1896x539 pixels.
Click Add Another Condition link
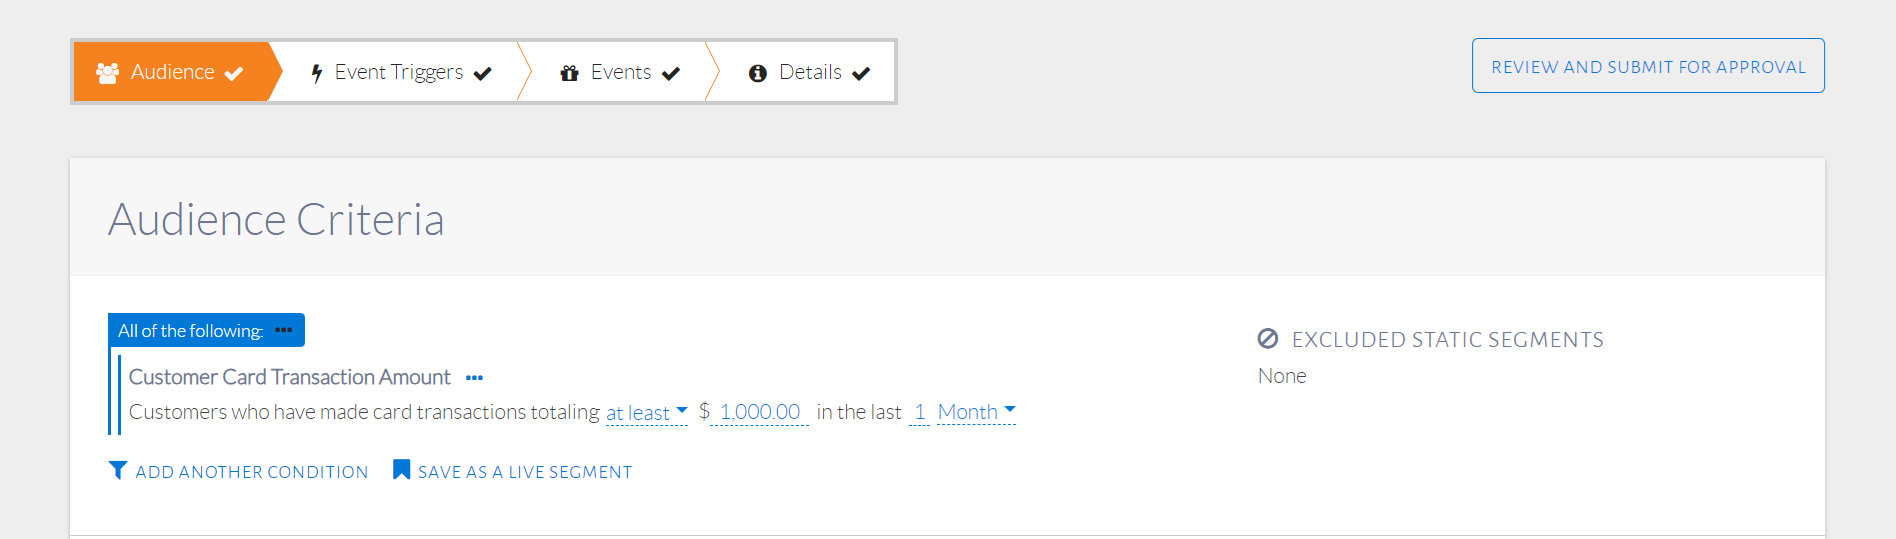(251, 472)
